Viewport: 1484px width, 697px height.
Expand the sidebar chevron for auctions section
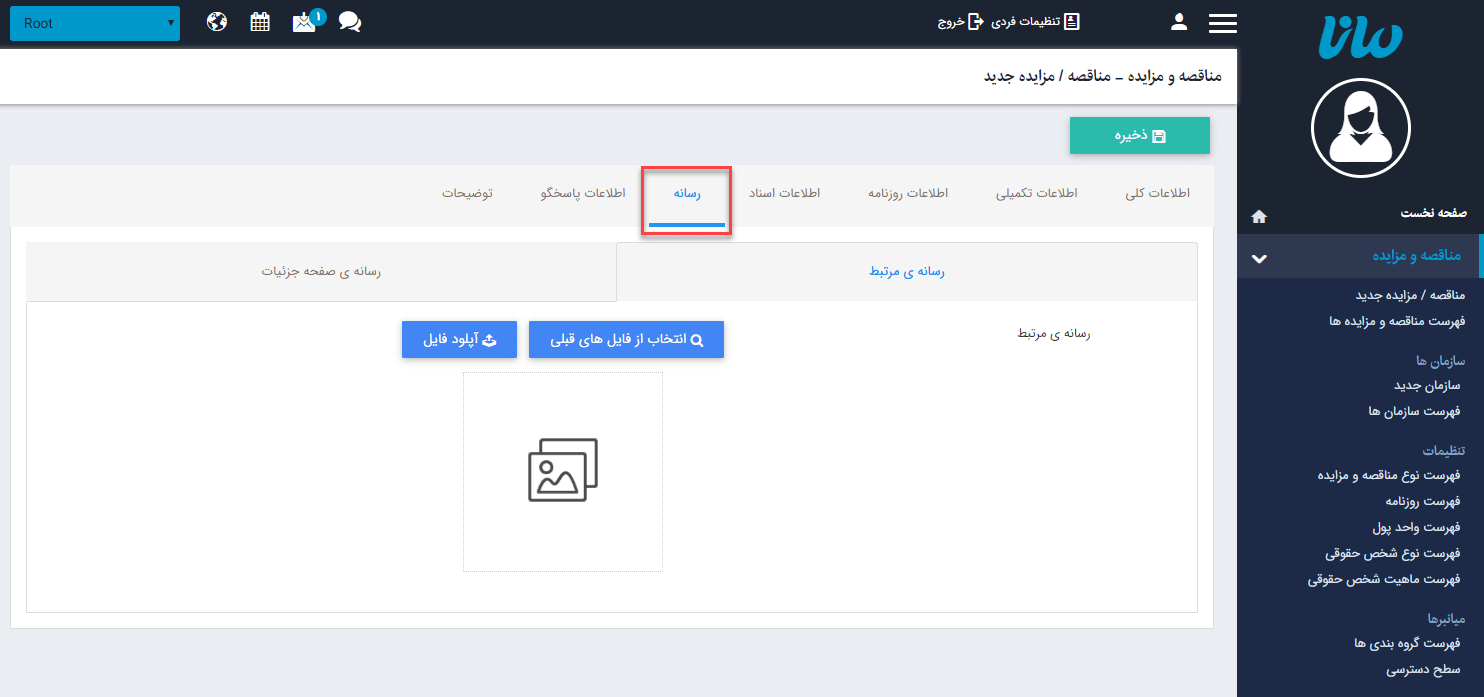[1258, 256]
